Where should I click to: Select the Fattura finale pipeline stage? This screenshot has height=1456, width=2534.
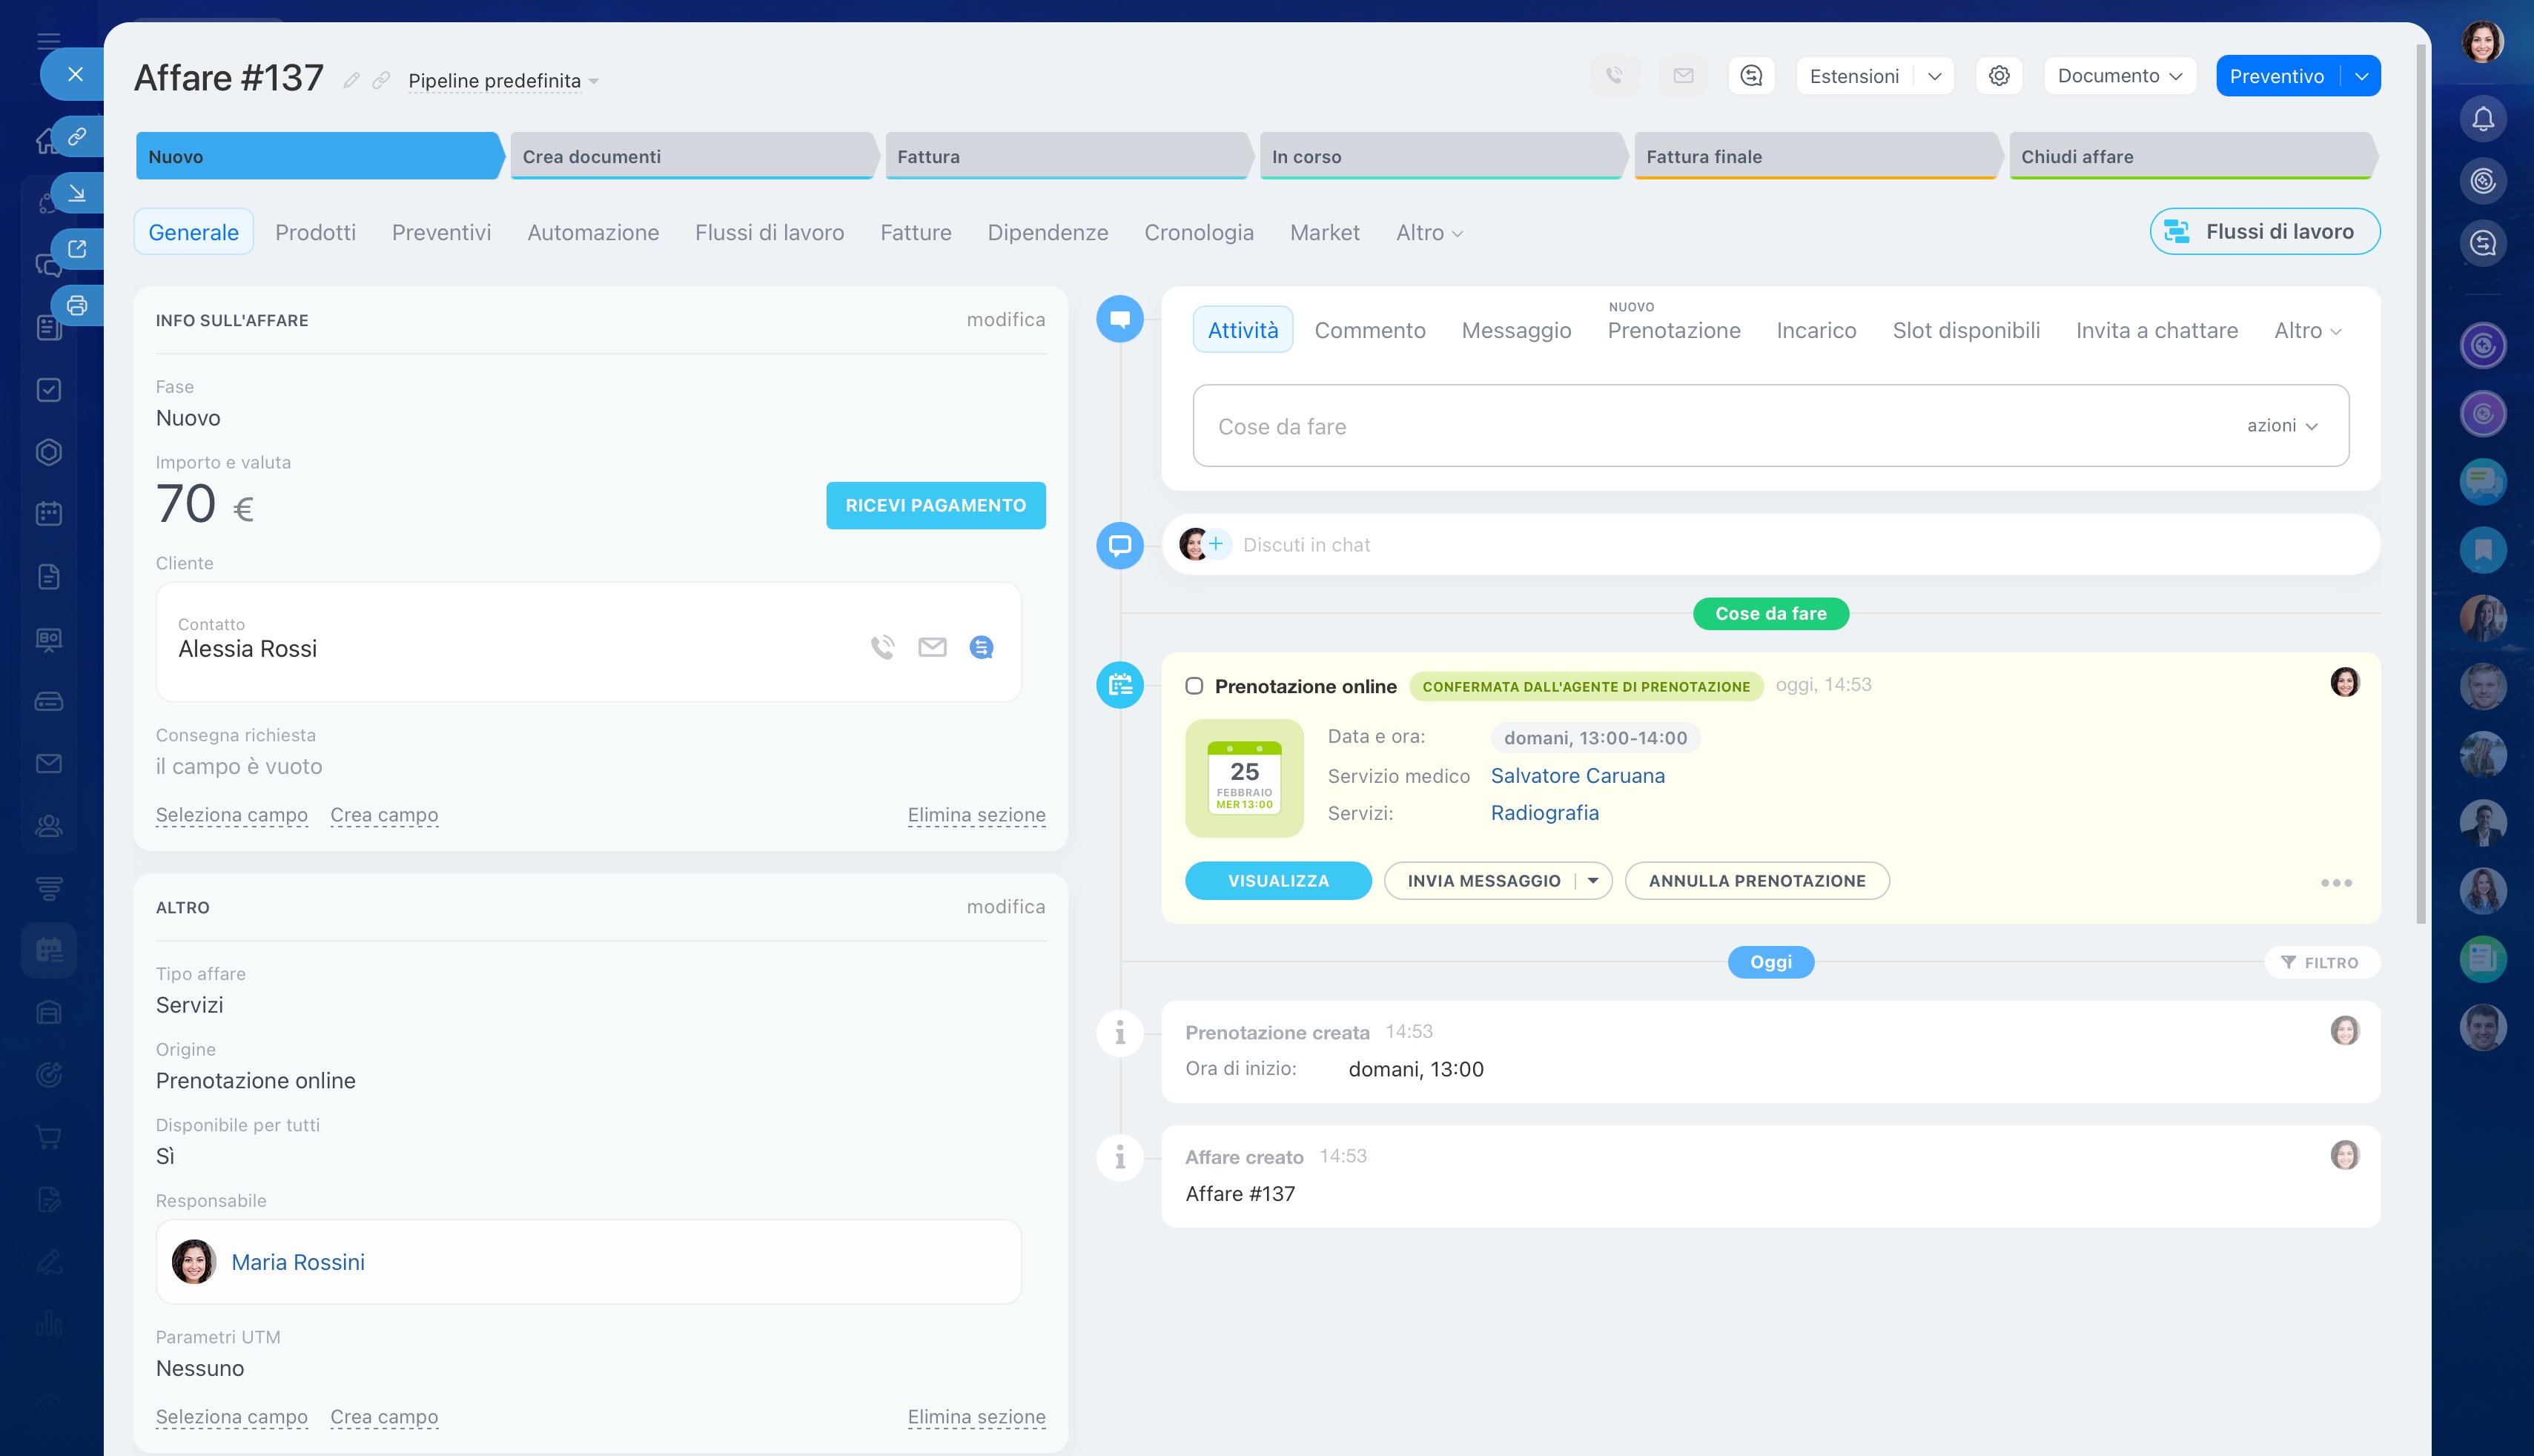(x=1814, y=157)
